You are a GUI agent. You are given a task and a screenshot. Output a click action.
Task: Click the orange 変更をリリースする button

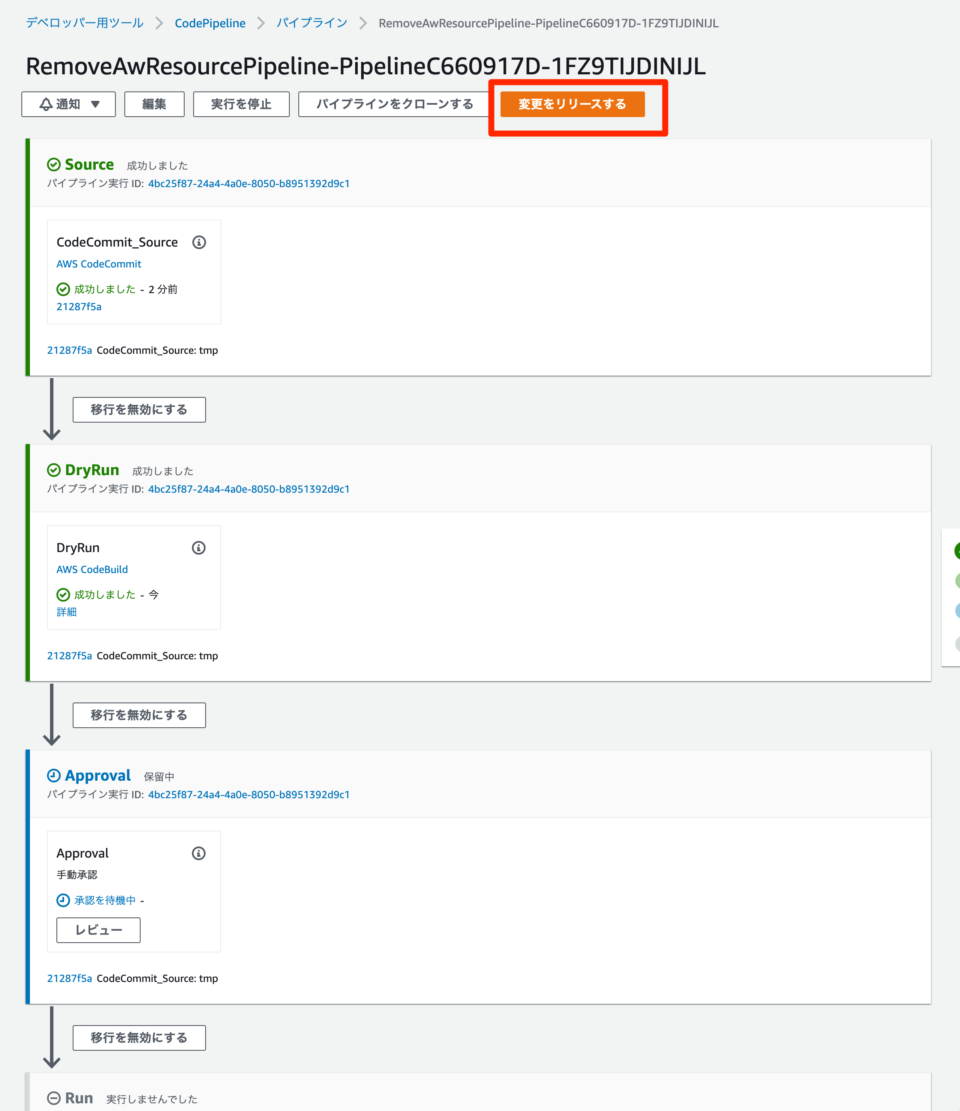tap(572, 104)
